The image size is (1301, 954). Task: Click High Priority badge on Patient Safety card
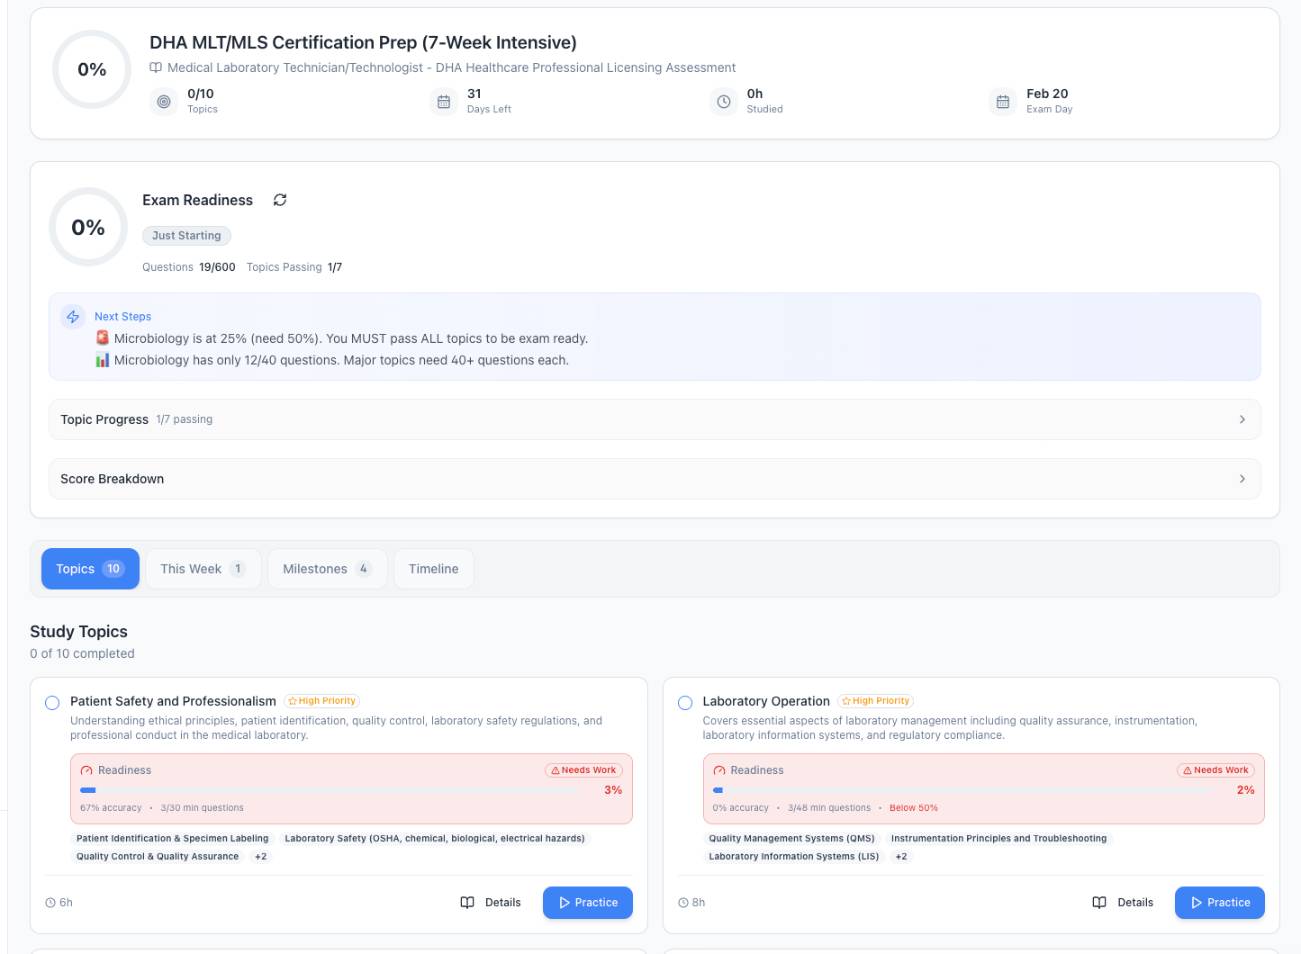(322, 701)
